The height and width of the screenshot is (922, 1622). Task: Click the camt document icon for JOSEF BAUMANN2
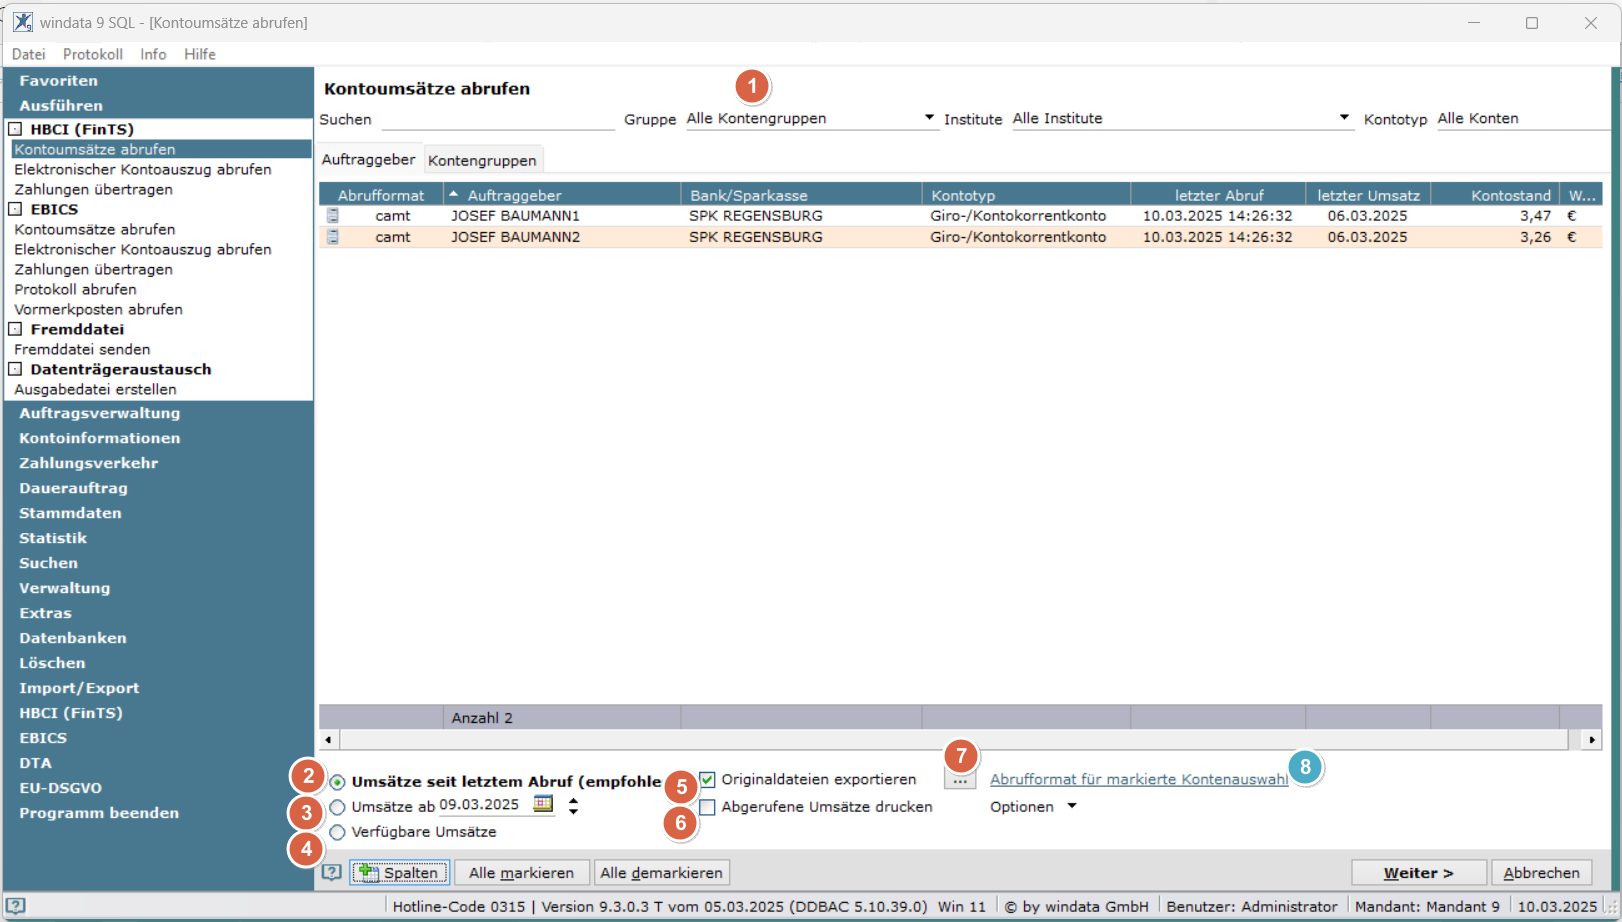click(333, 237)
